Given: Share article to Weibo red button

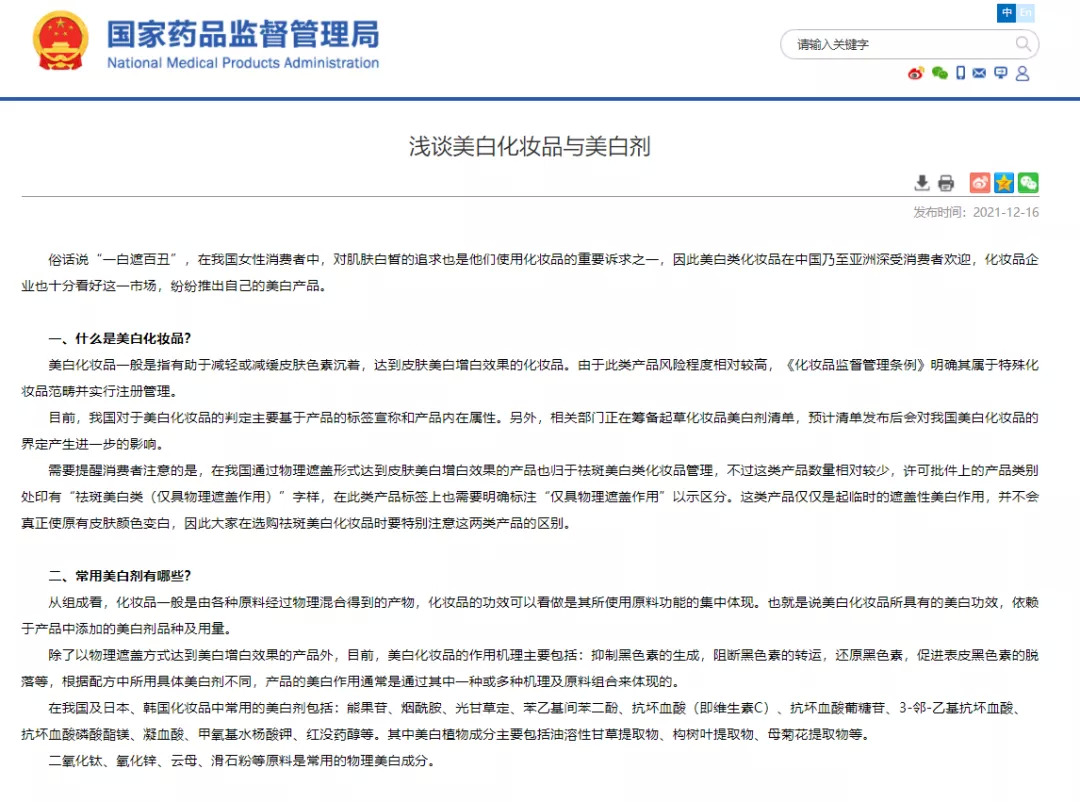Looking at the screenshot, I should pyautogui.click(x=979, y=183).
